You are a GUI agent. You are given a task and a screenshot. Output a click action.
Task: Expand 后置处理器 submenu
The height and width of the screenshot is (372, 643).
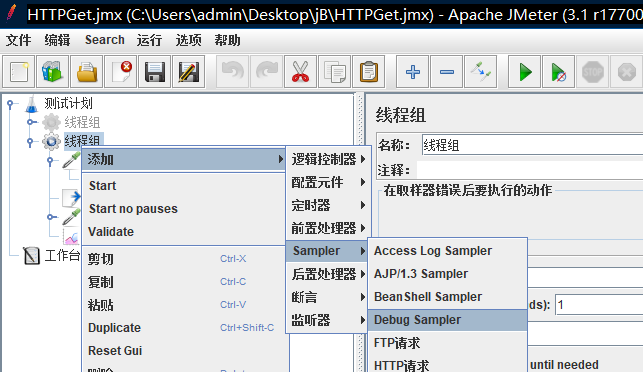tap(328, 274)
